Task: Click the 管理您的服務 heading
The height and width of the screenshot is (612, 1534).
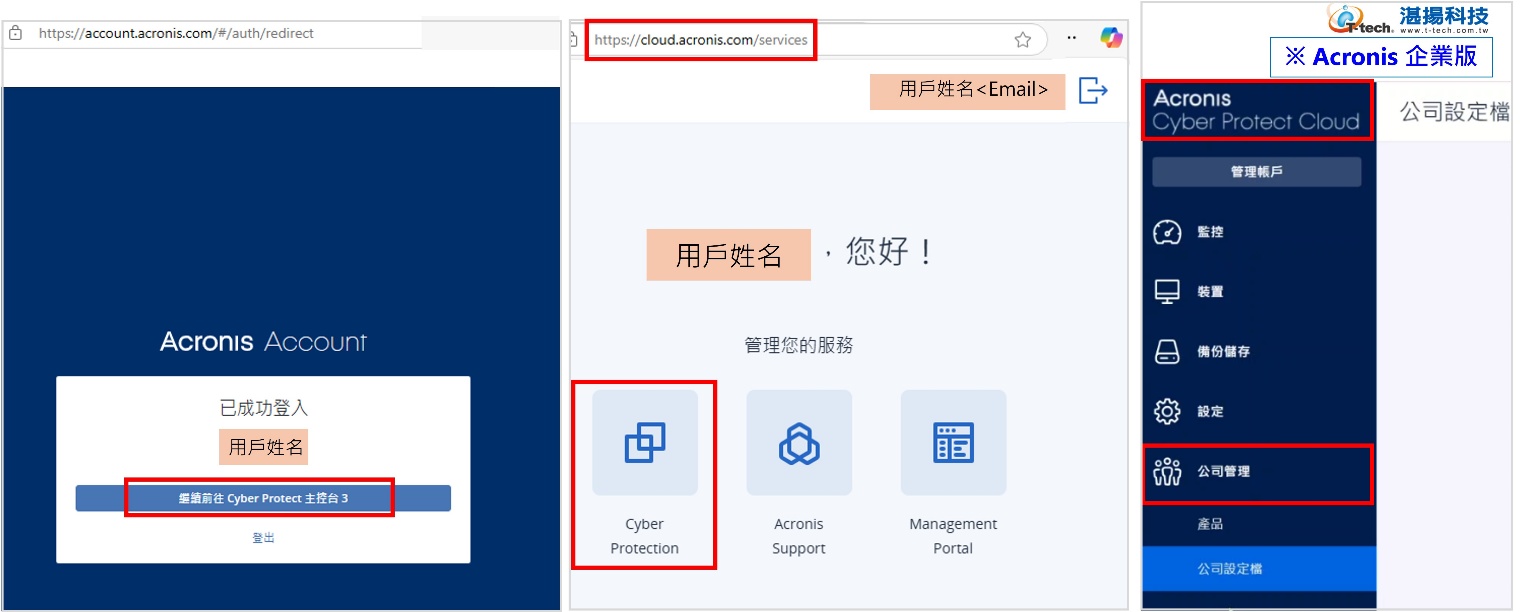Action: (799, 346)
